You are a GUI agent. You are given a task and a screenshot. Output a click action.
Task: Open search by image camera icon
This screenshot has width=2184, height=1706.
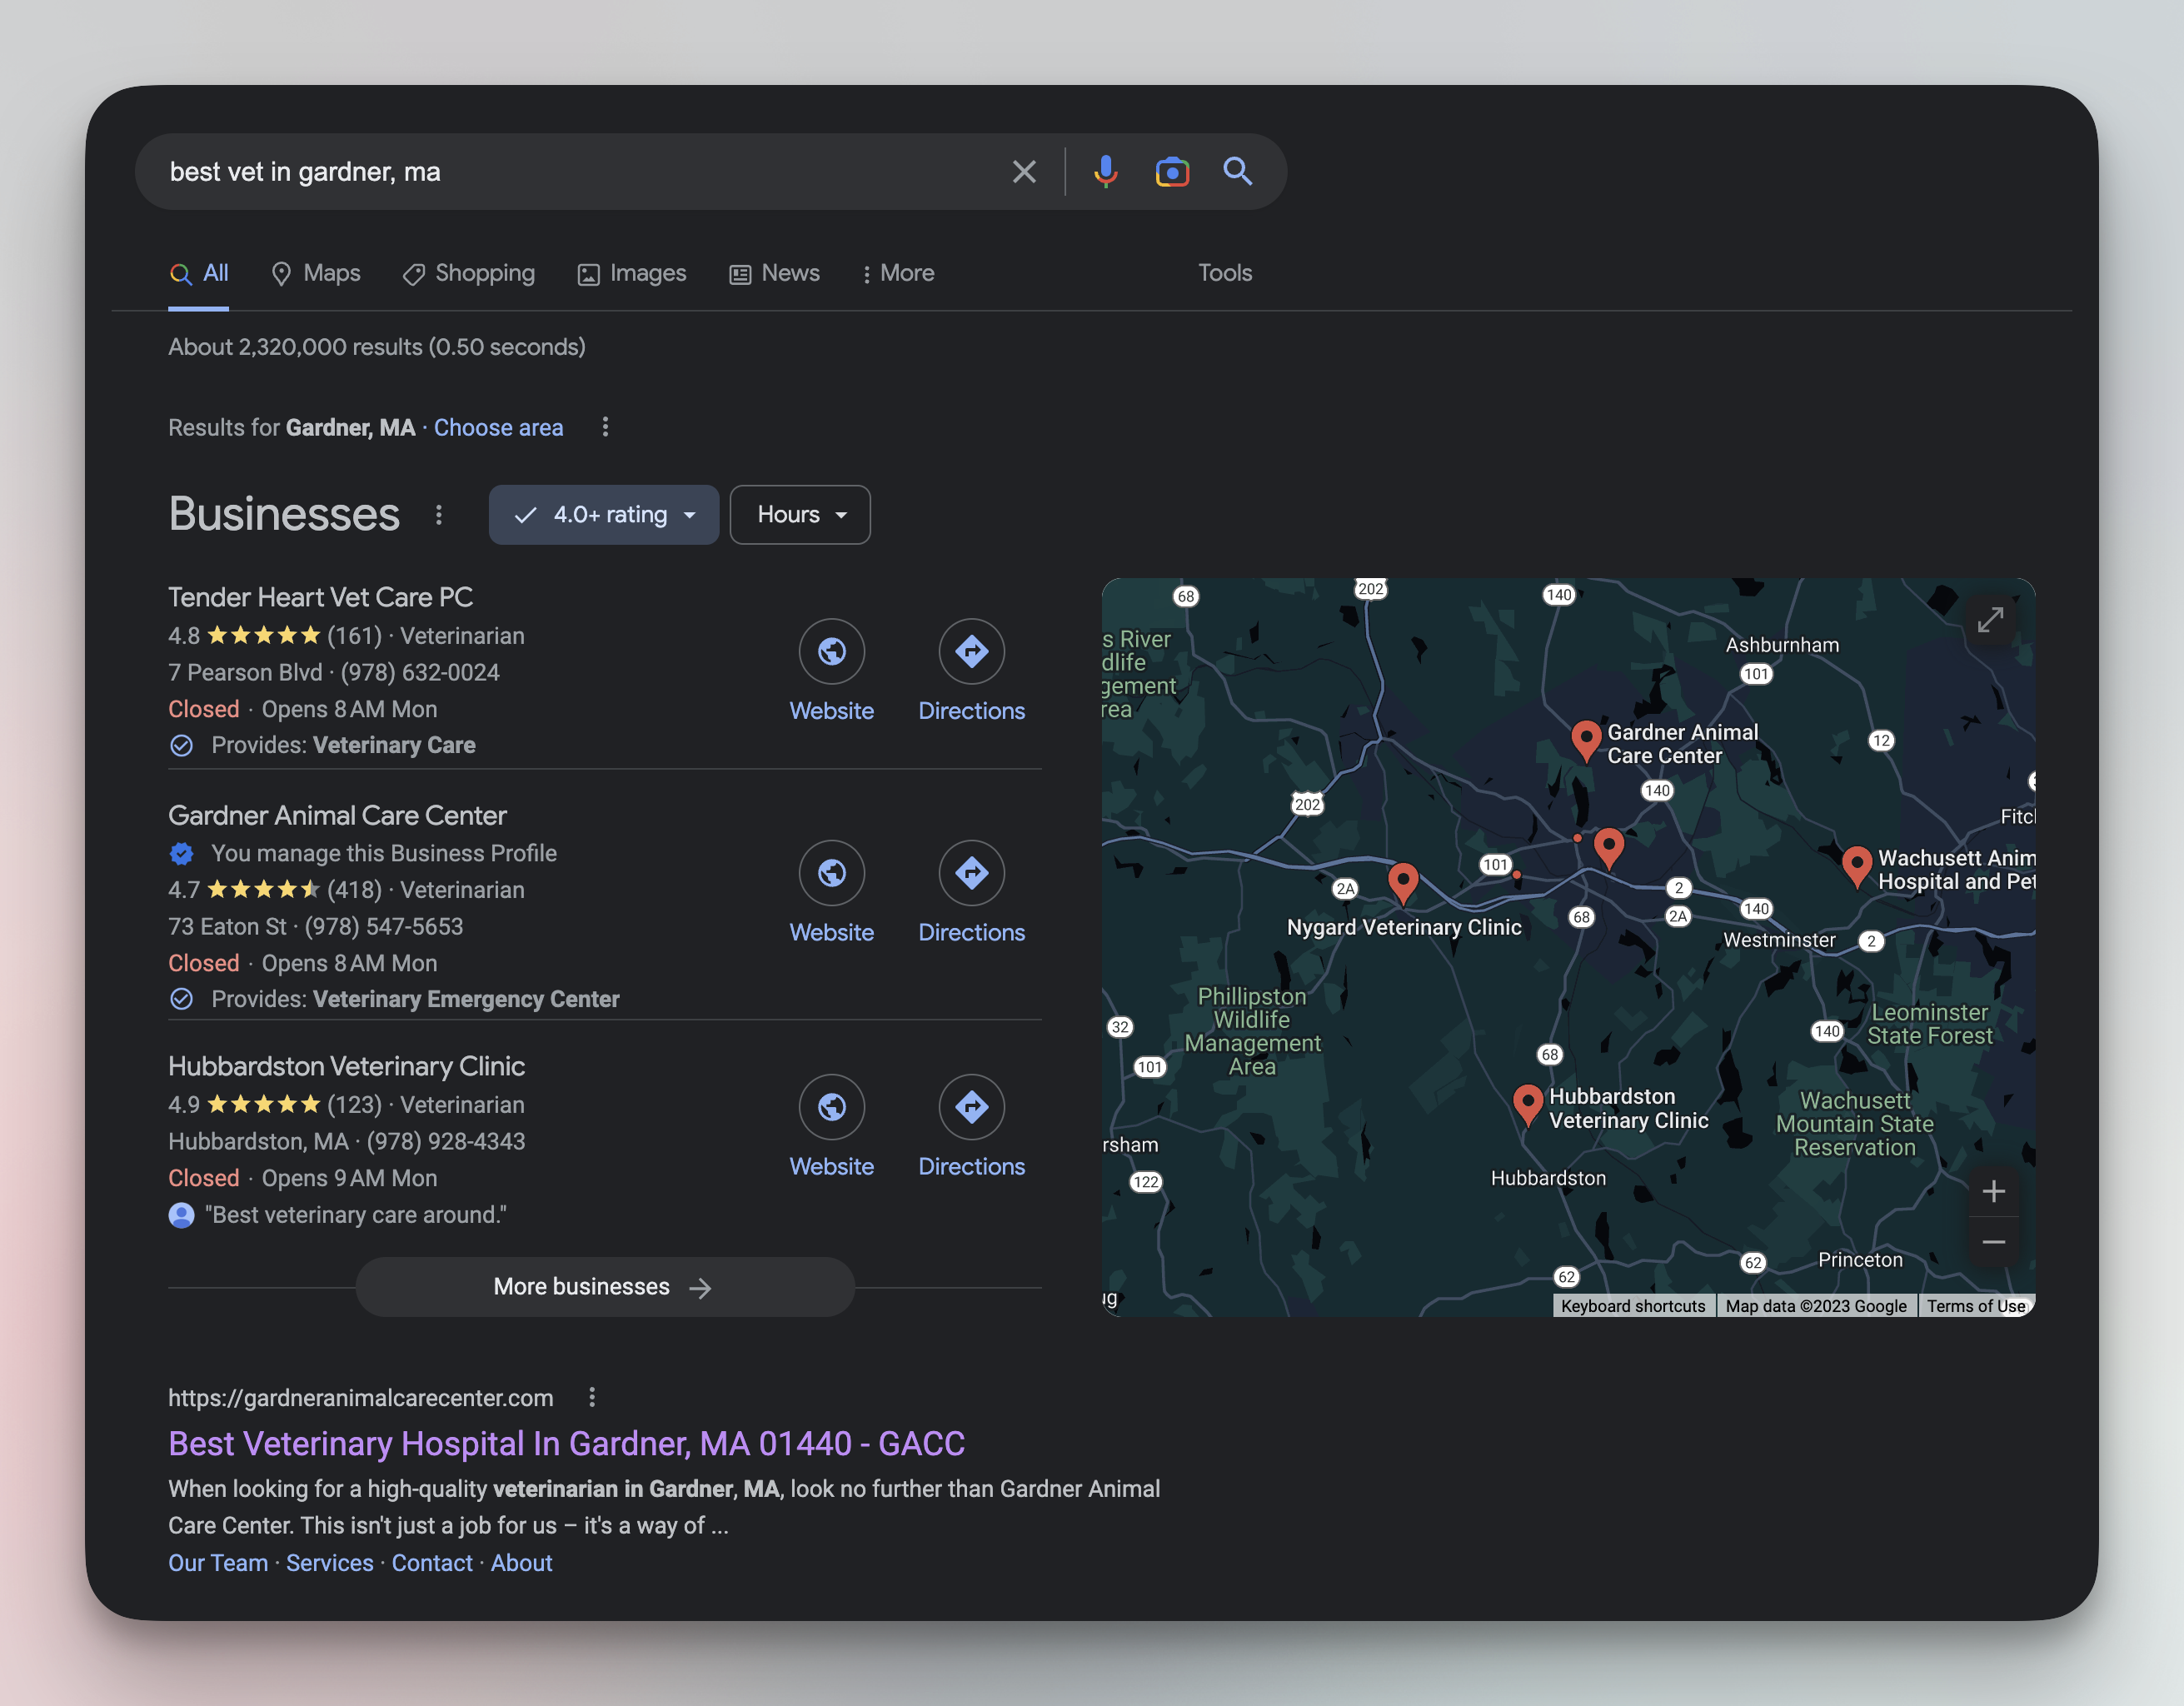pos(1172,172)
